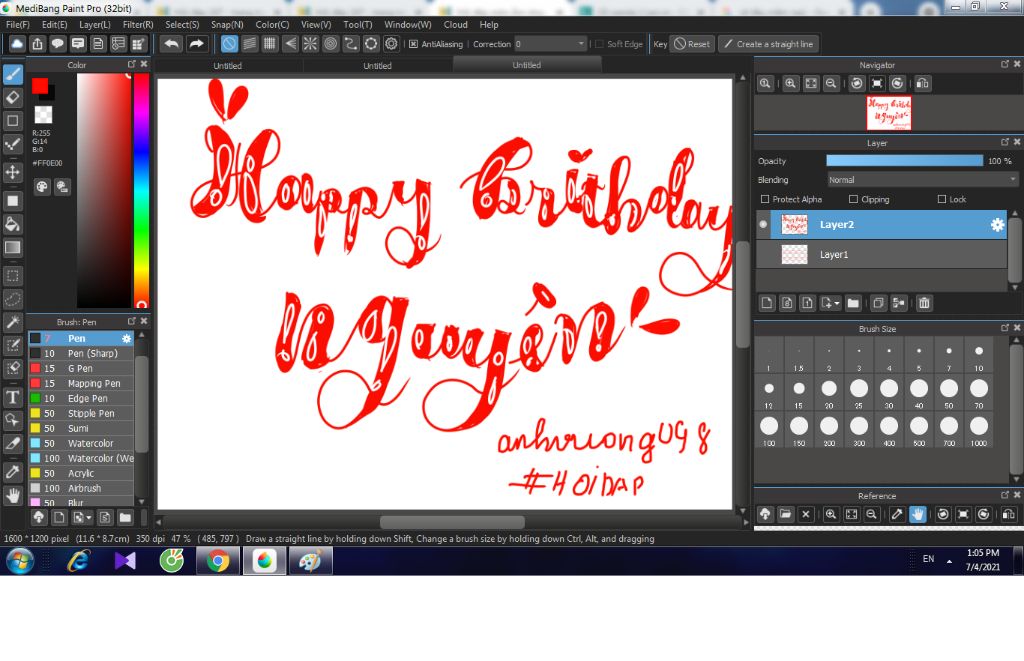Select the G Pen brush
Screen dimensions: 1024x661
point(81,368)
